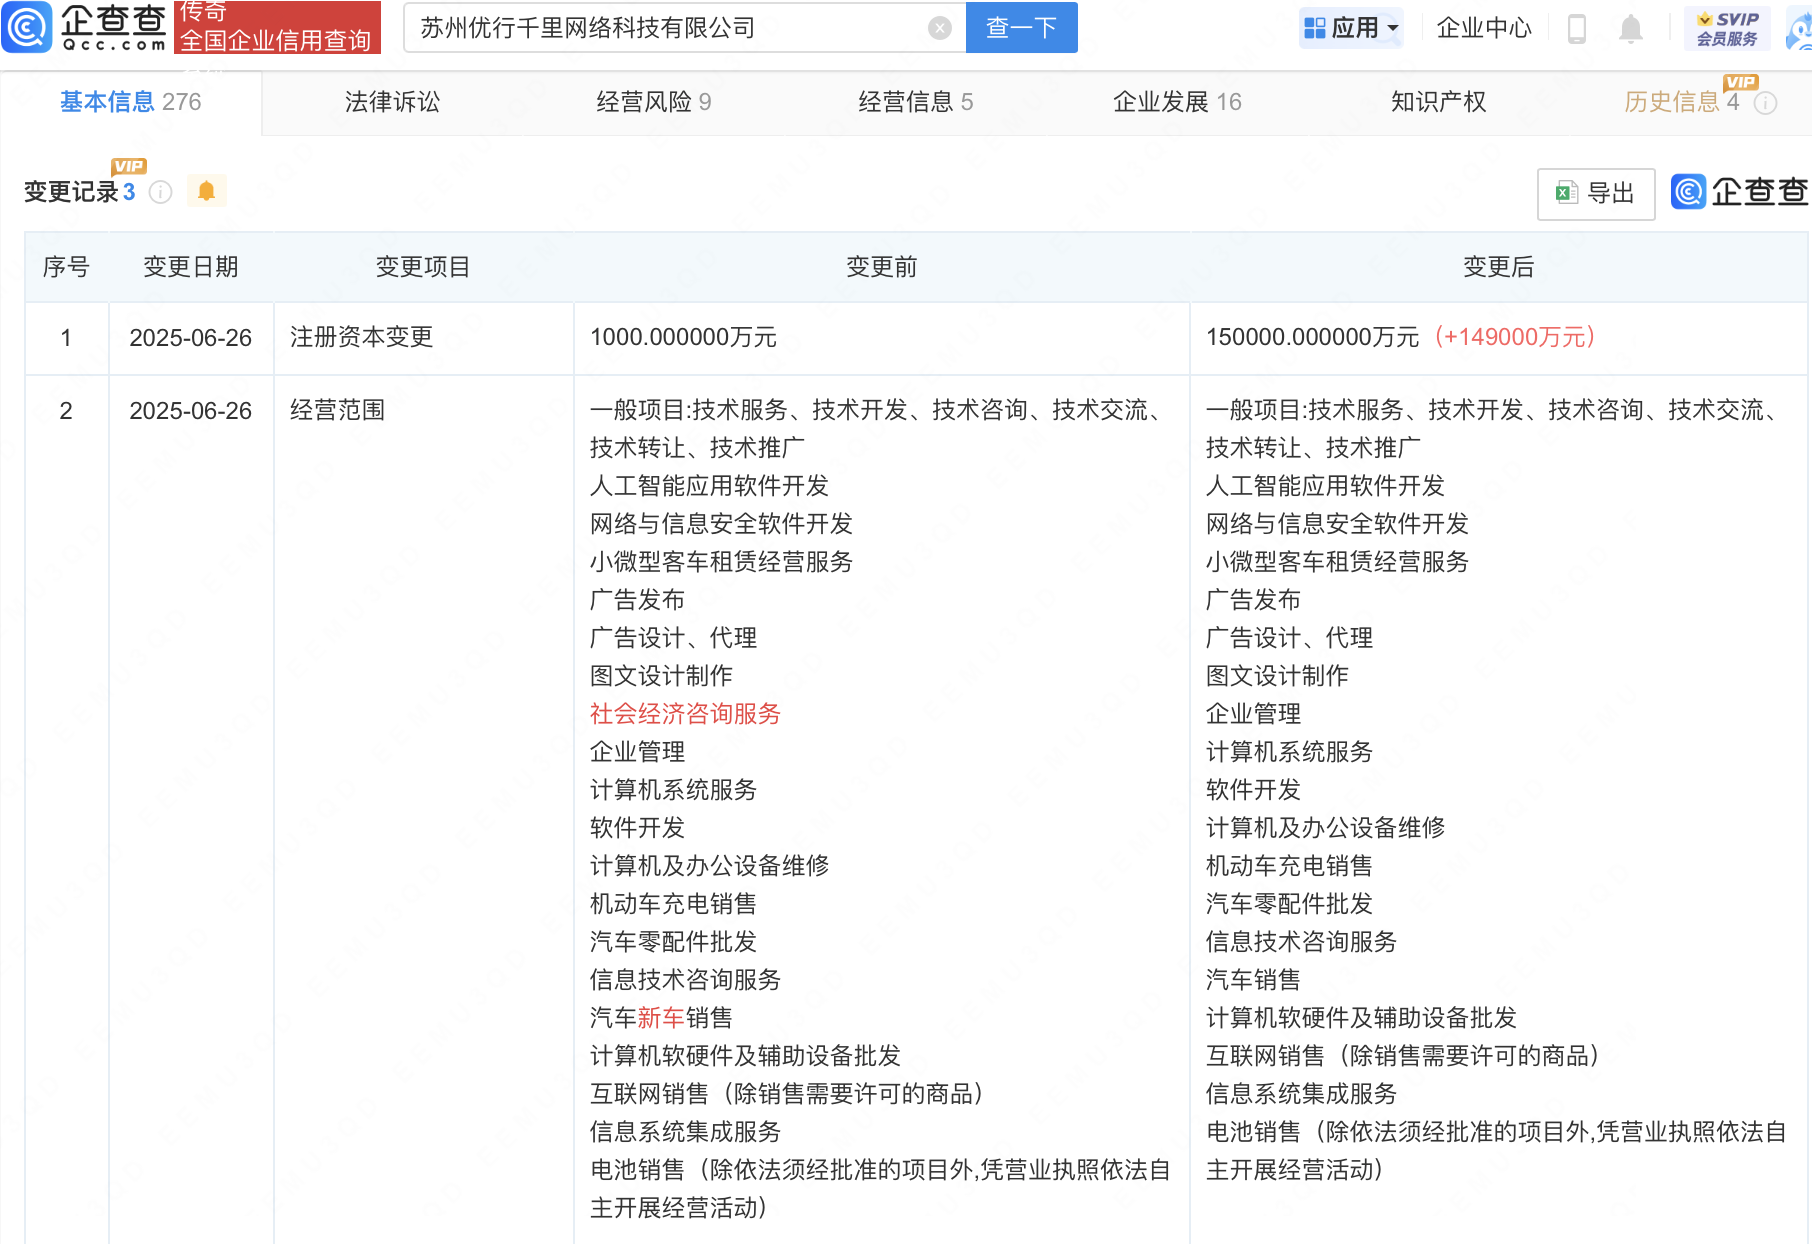Click the 变更日期 column header

point(191,267)
